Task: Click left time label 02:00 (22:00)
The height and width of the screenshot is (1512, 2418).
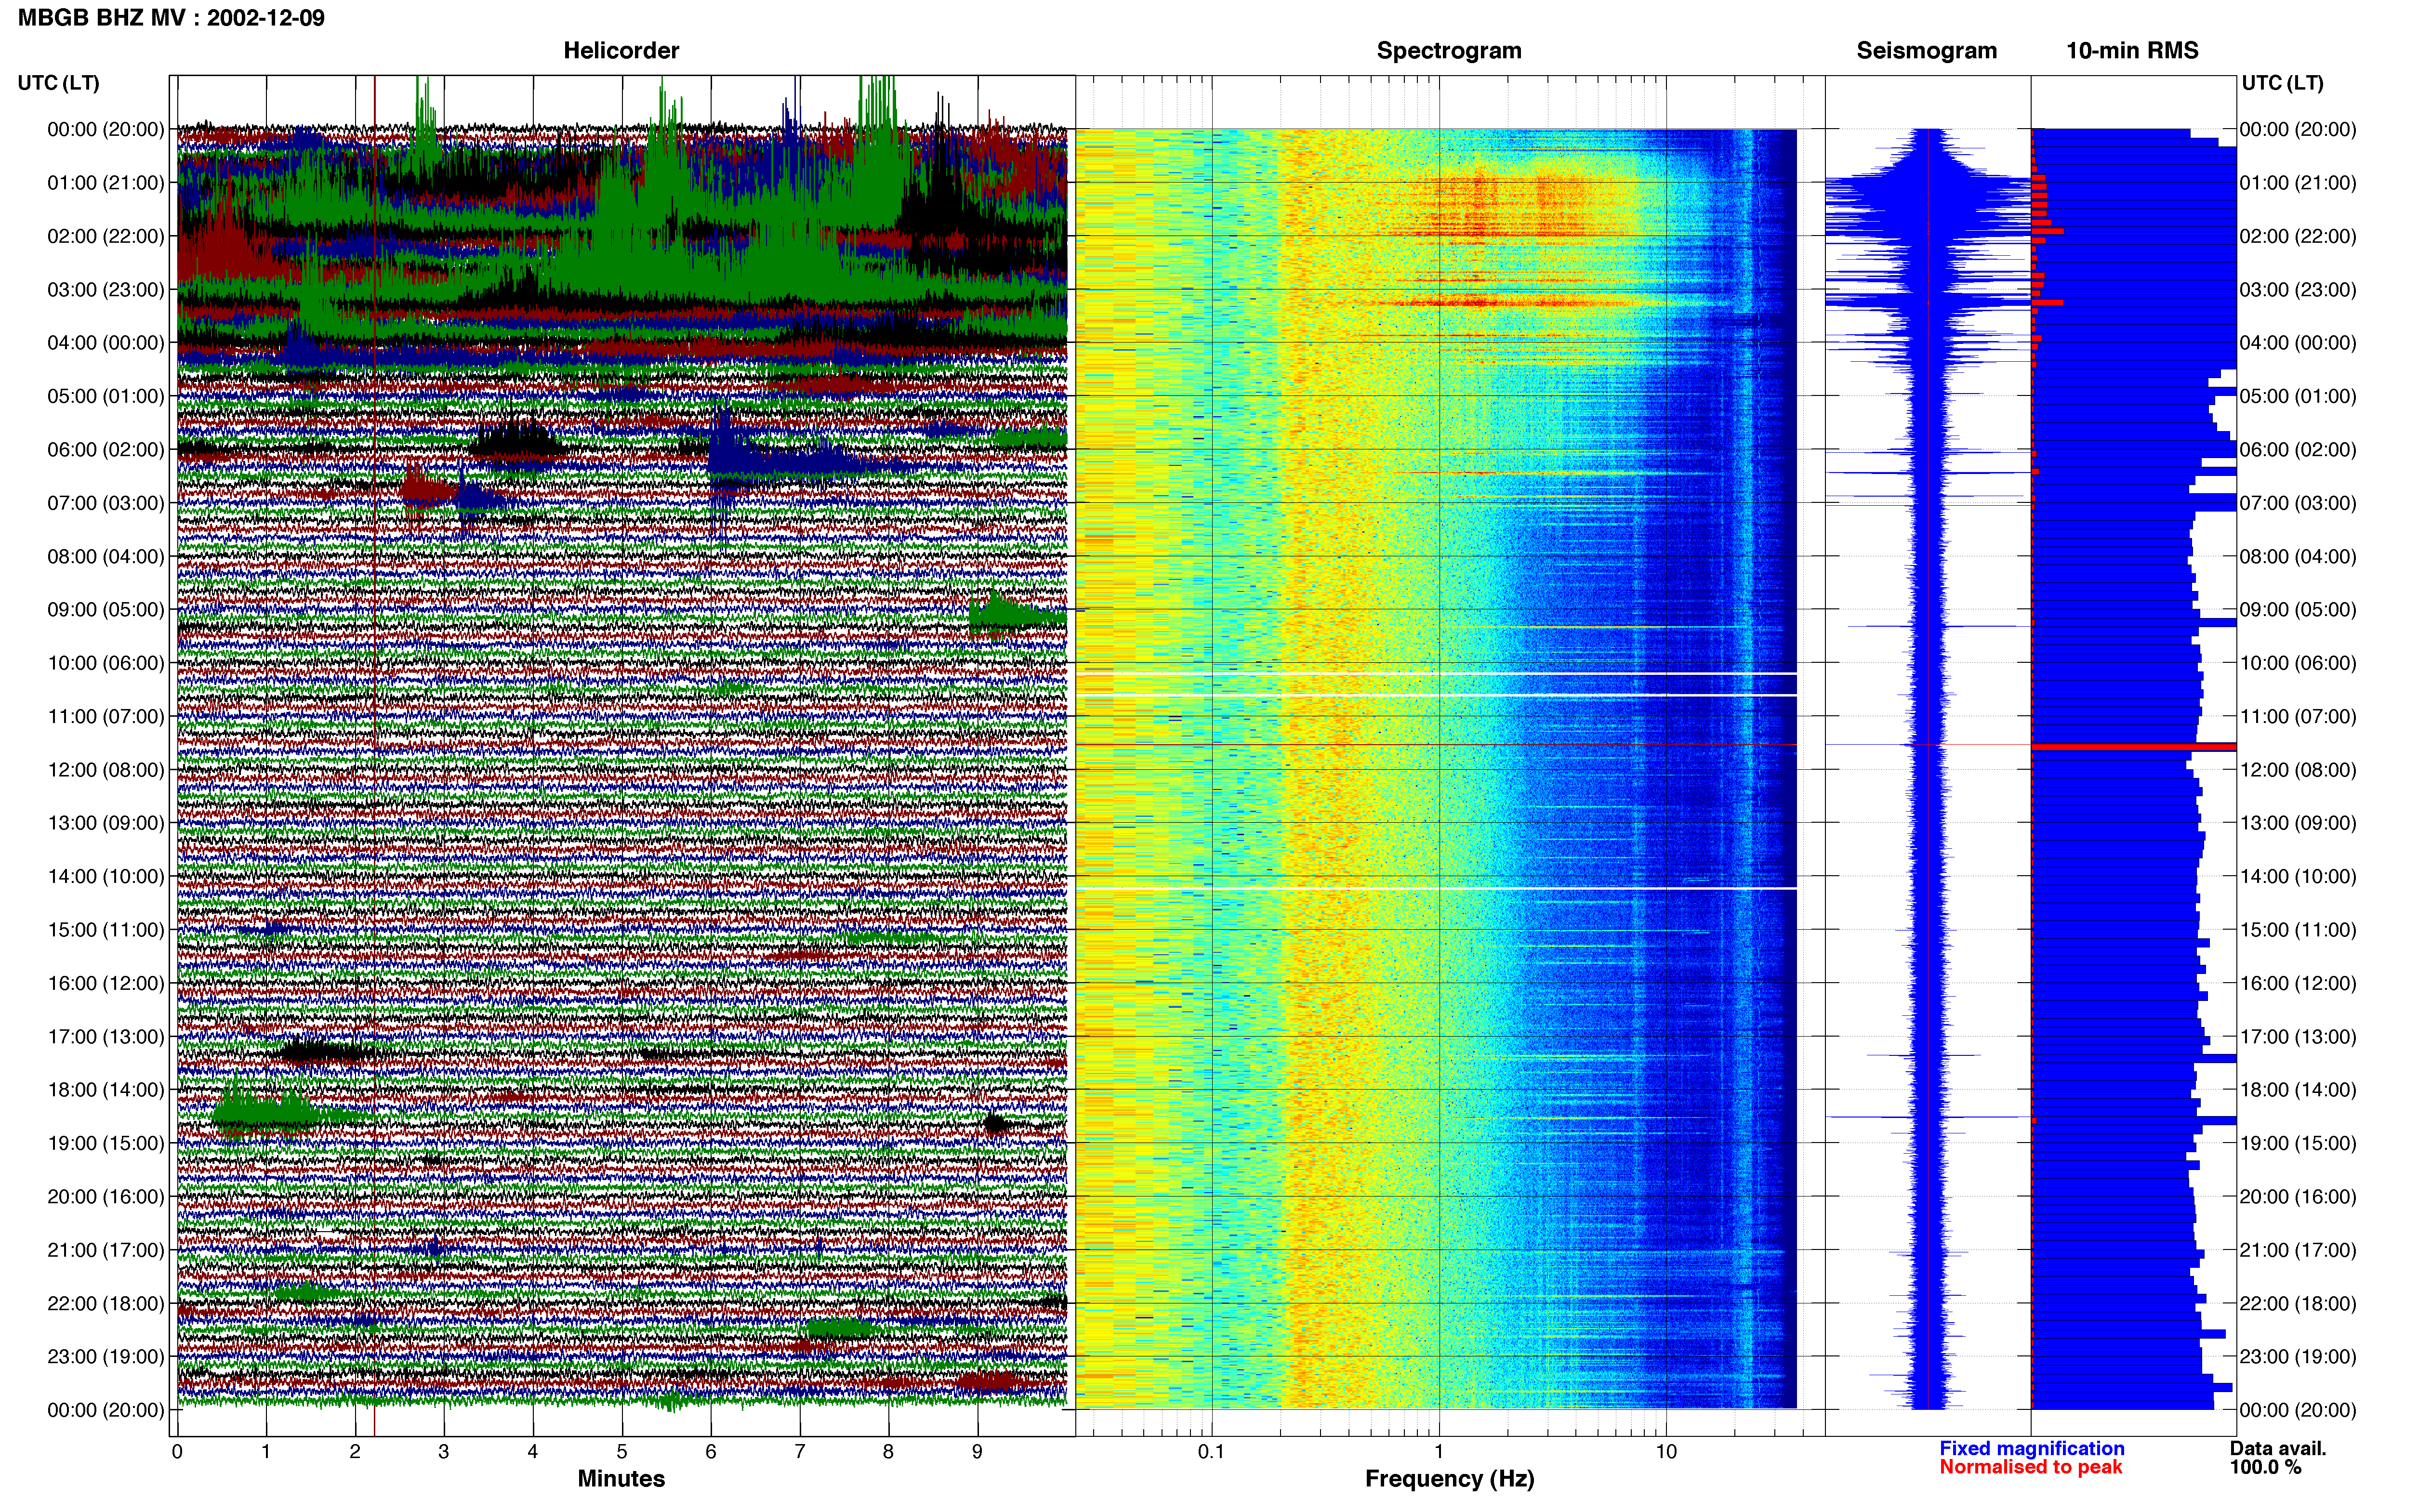Action: (106, 236)
